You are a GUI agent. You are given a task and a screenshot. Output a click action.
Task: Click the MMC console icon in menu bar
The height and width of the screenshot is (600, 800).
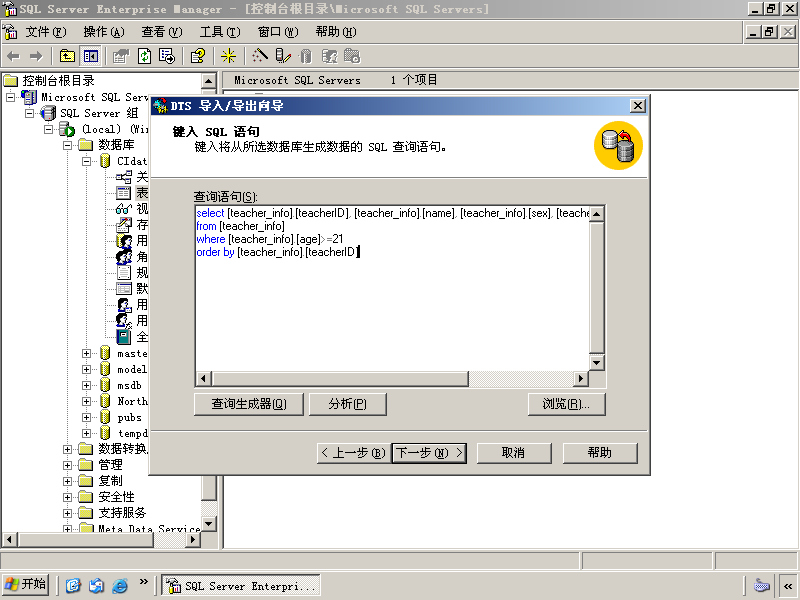(x=10, y=32)
